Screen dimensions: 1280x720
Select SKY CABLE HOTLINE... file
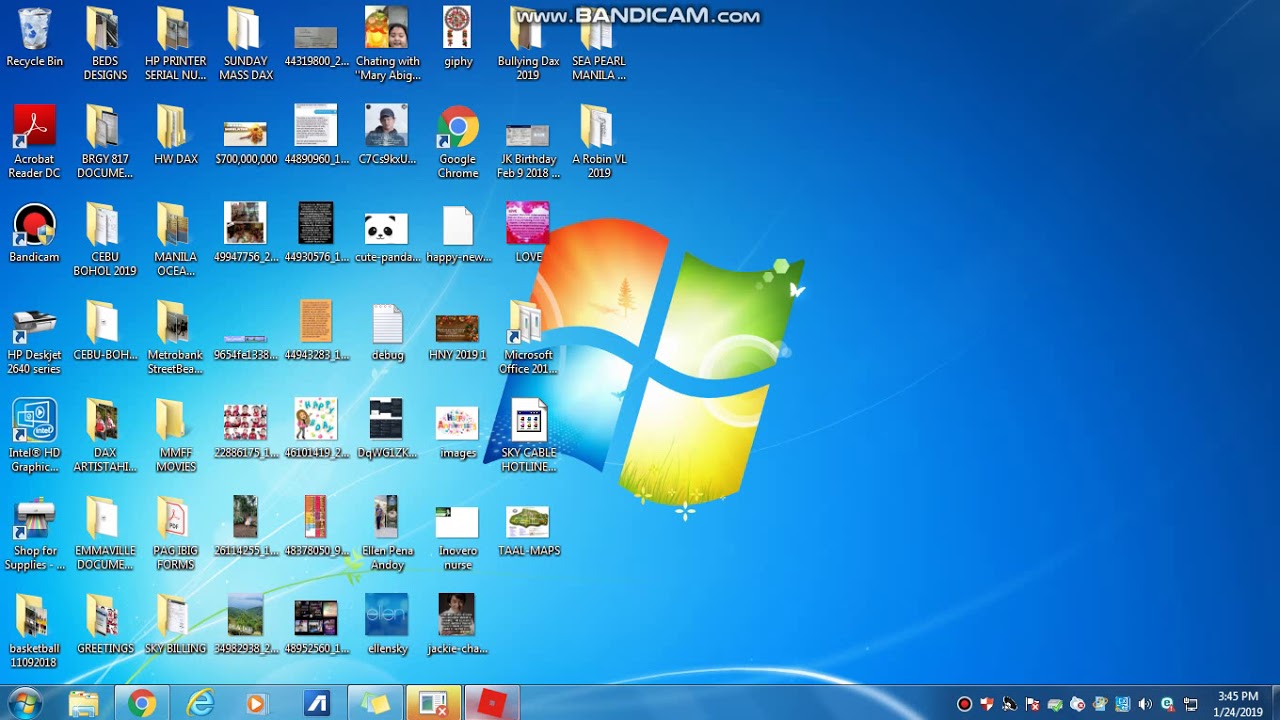point(528,436)
